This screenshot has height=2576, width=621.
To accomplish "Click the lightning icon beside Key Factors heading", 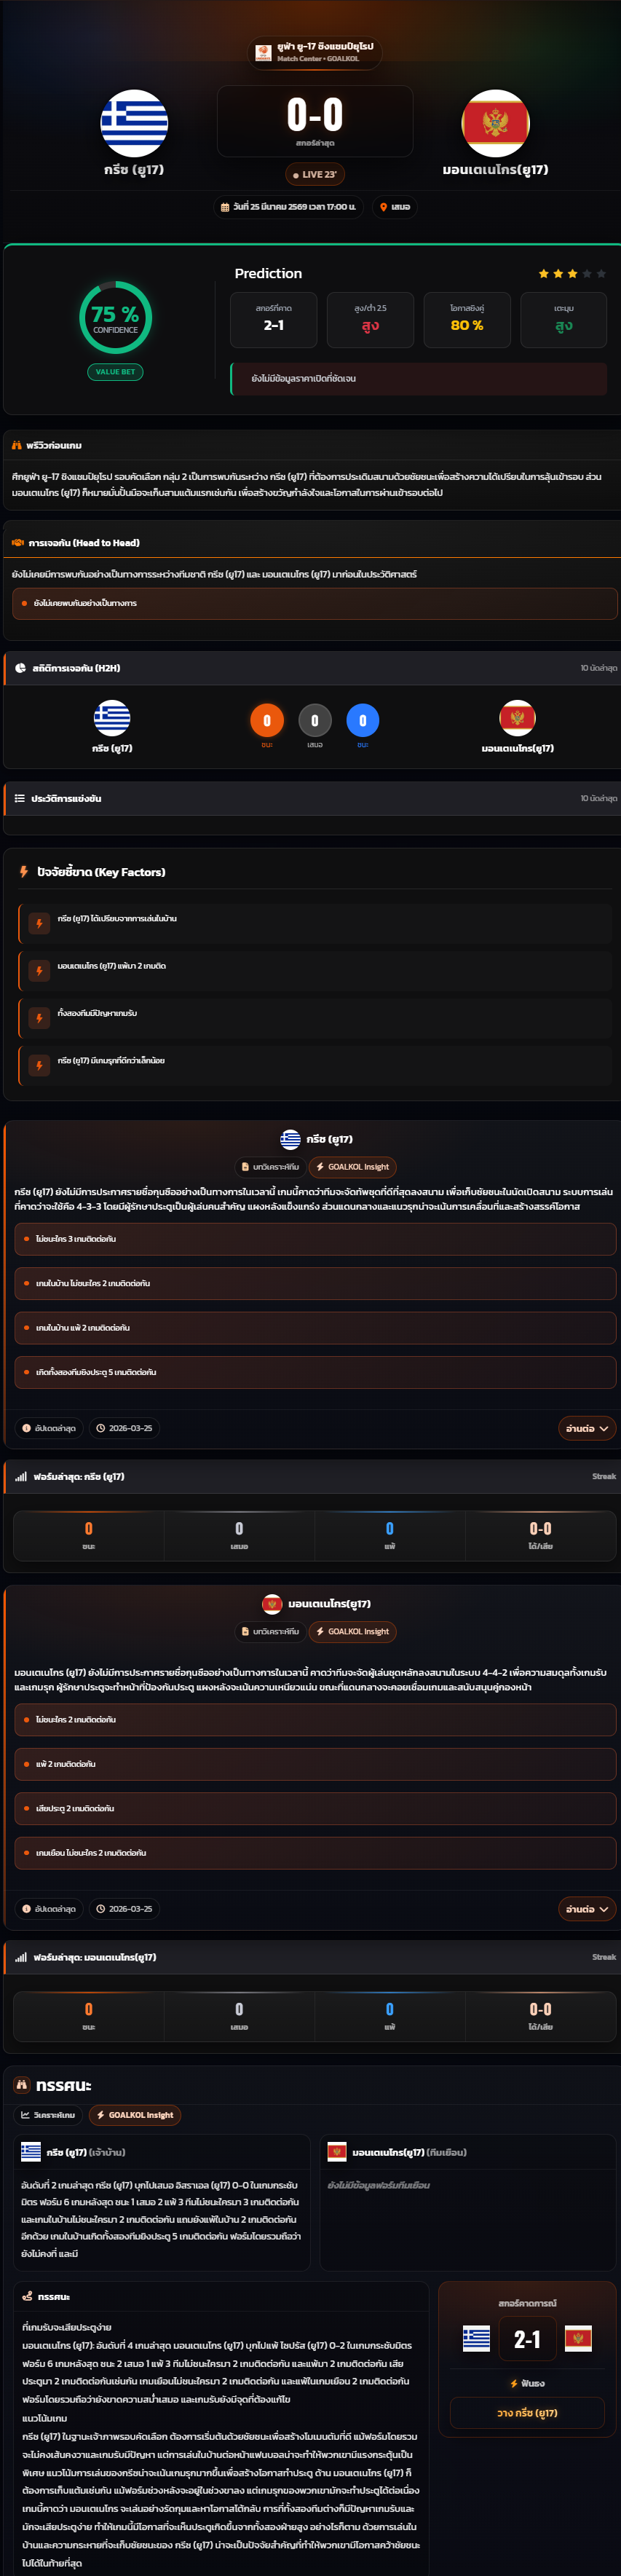I will [24, 872].
